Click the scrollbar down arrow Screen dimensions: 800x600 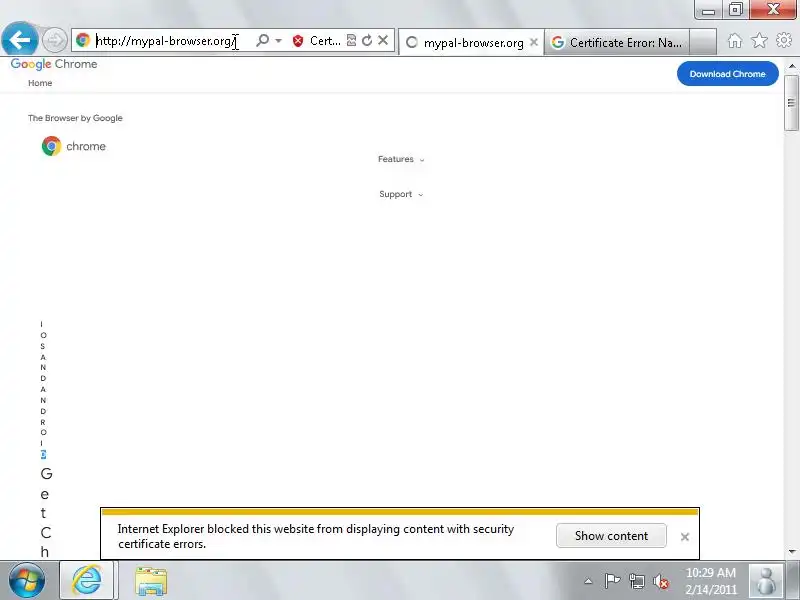[792, 552]
